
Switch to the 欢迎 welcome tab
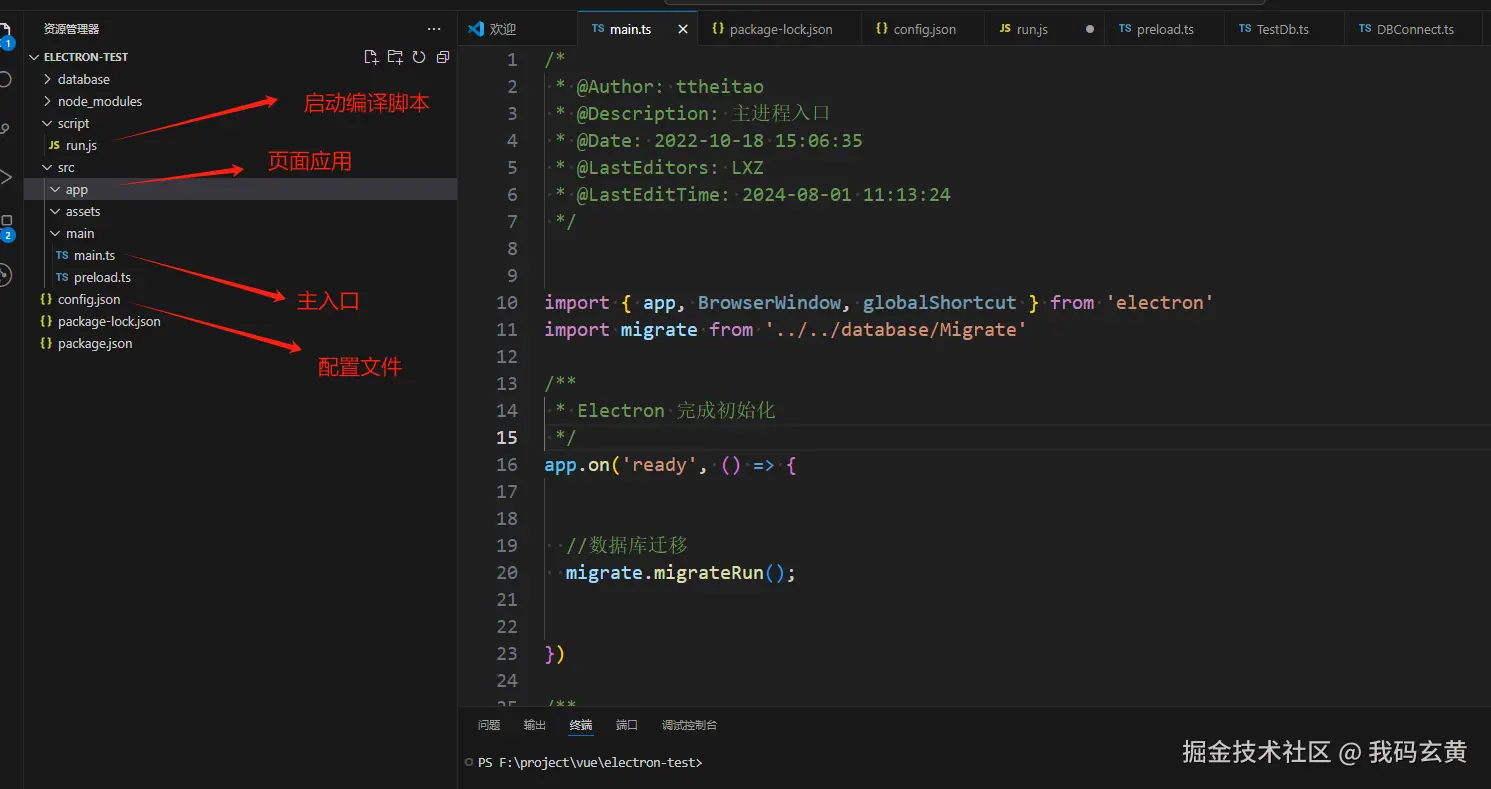(x=518, y=29)
